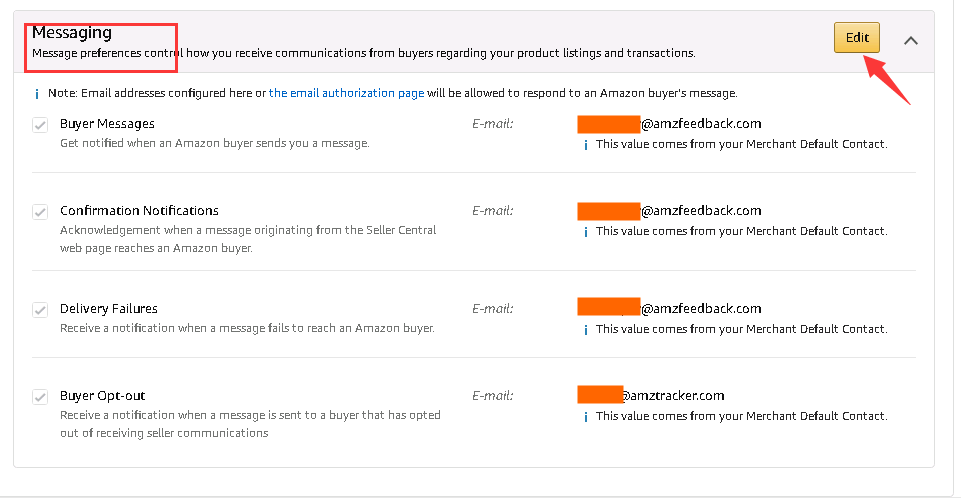Toggle the Buyer Opt-out checkbox
The image size is (961, 501).
40,397
